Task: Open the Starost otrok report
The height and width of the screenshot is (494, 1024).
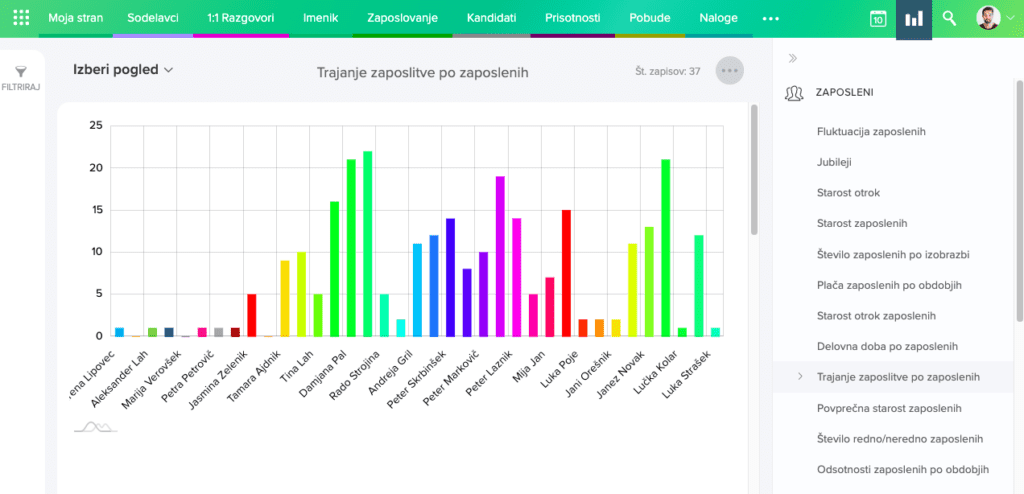Action: (848, 192)
